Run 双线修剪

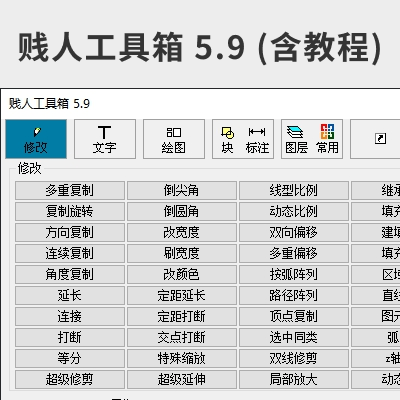[x=294, y=358]
